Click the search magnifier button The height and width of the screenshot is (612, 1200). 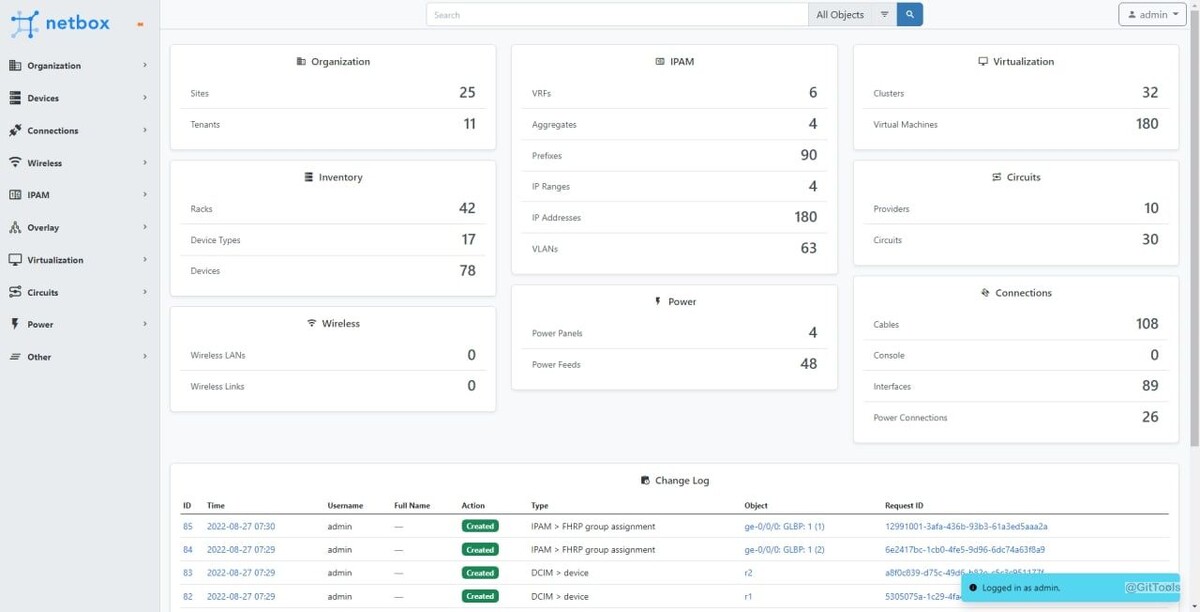(908, 14)
